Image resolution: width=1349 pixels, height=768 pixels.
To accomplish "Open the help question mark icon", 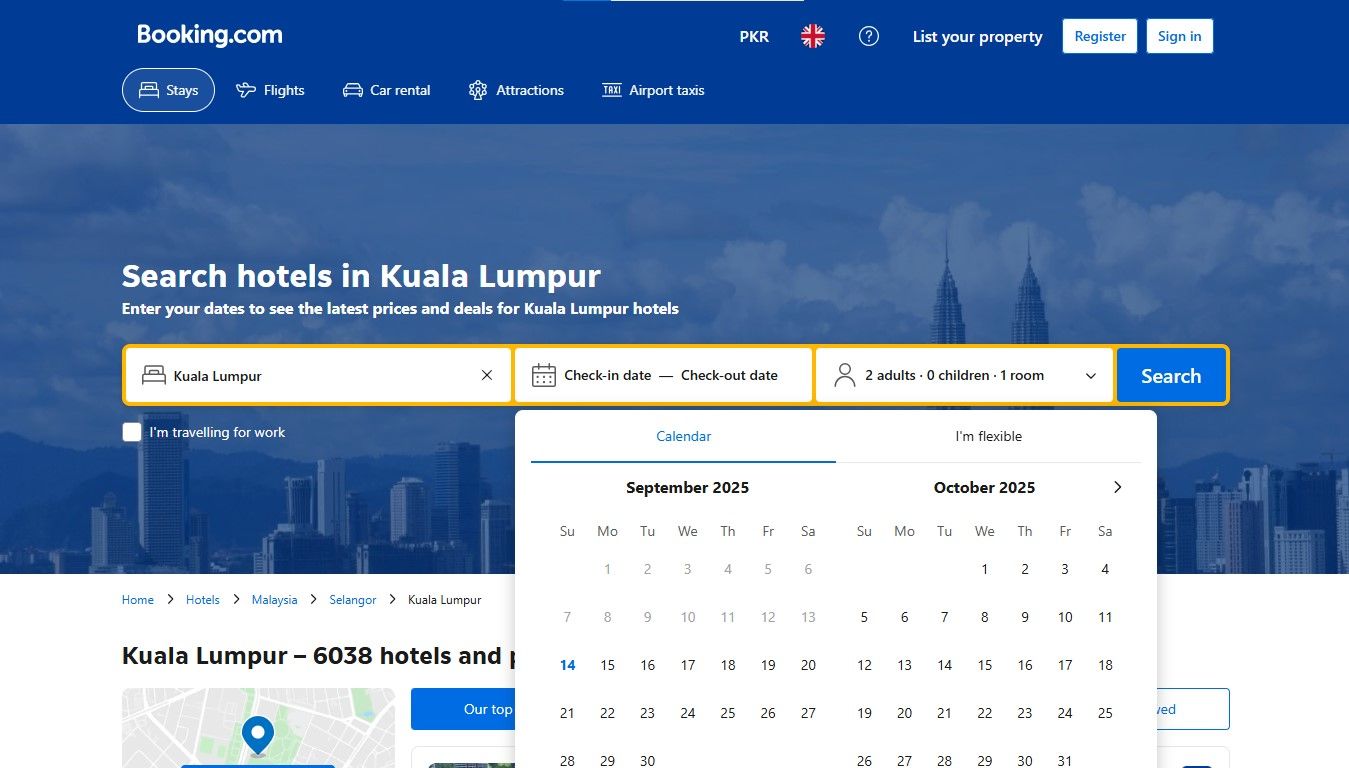I will (x=869, y=37).
